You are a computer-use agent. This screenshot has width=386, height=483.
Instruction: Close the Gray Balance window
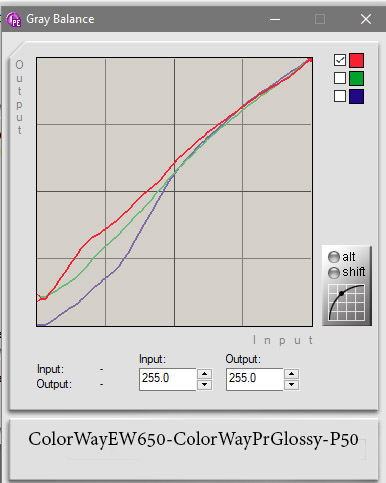(366, 19)
